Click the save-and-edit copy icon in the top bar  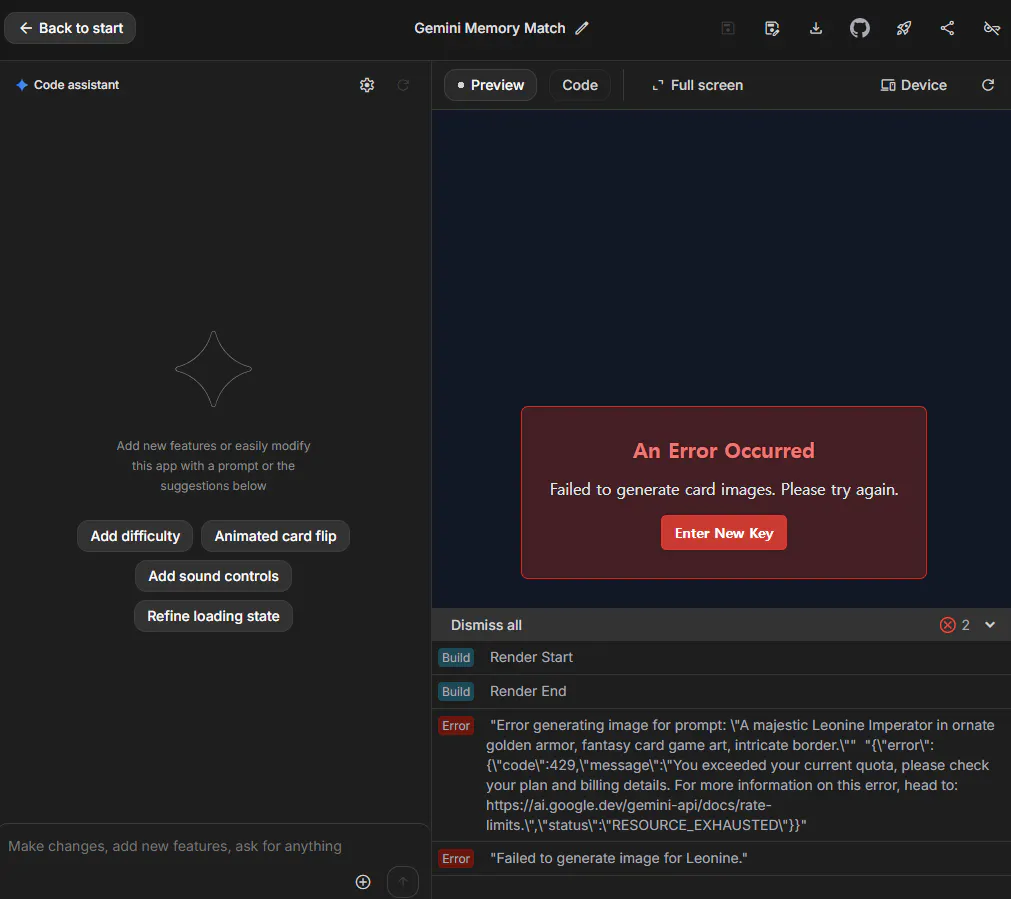(772, 28)
